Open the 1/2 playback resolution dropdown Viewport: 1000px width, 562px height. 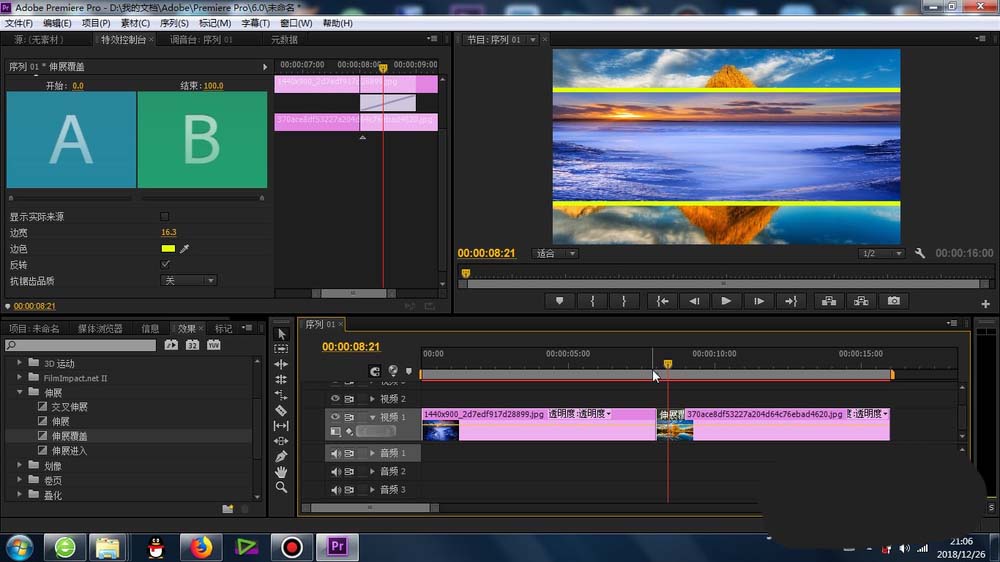click(x=881, y=253)
